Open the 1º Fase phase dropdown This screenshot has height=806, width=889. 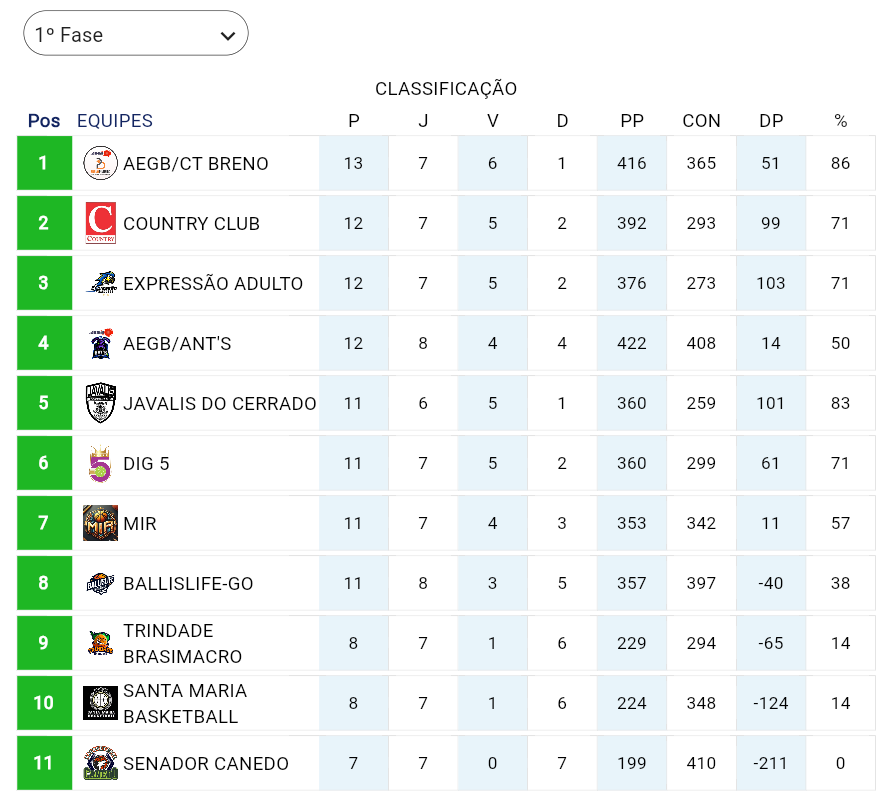(135, 34)
